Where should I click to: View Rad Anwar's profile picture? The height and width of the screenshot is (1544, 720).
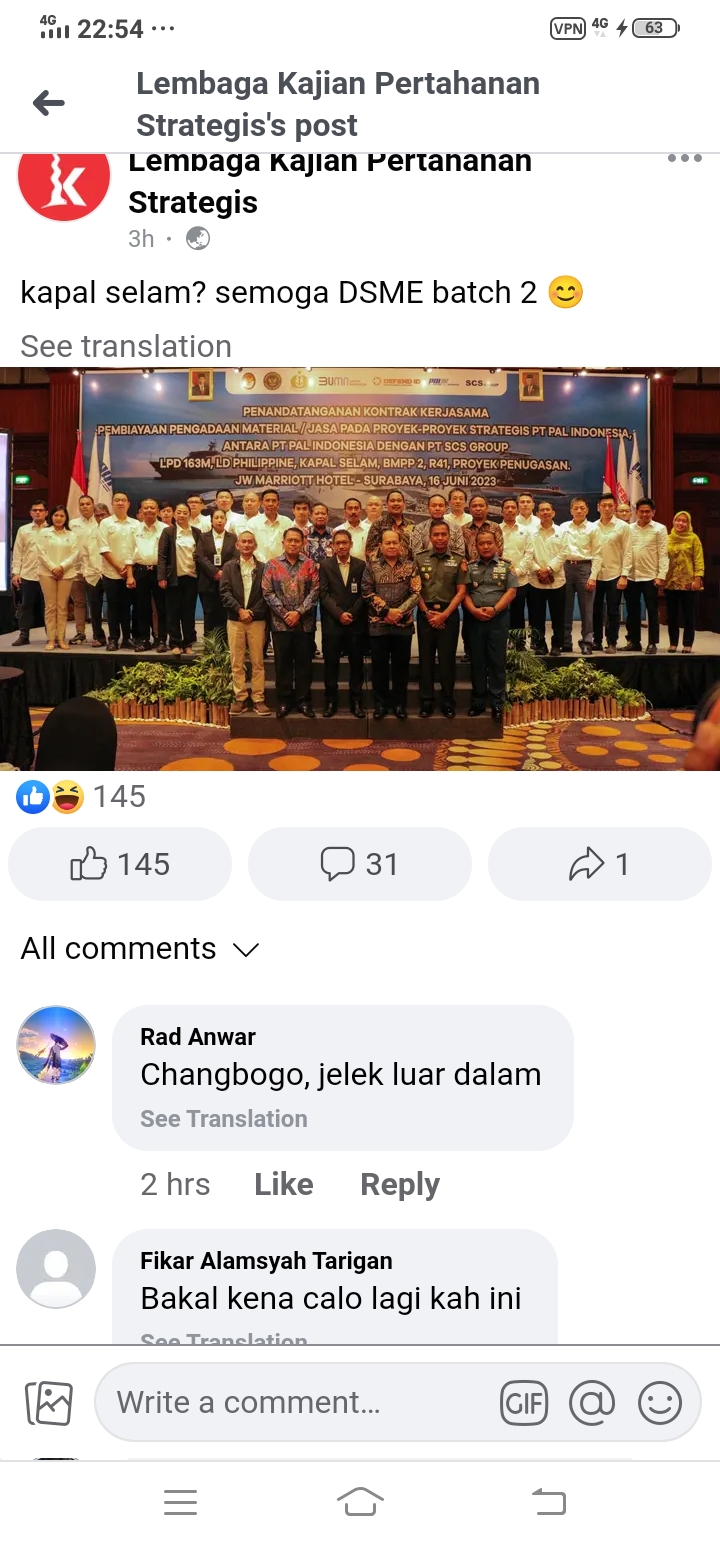56,1045
